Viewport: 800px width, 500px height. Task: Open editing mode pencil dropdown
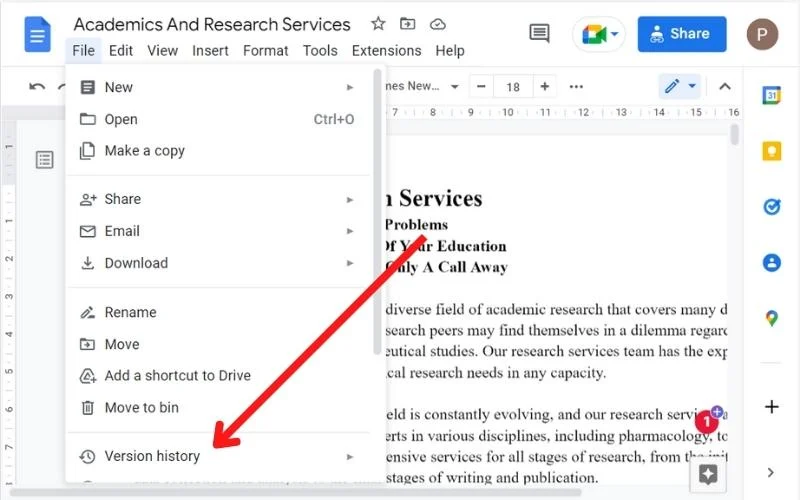tap(679, 87)
